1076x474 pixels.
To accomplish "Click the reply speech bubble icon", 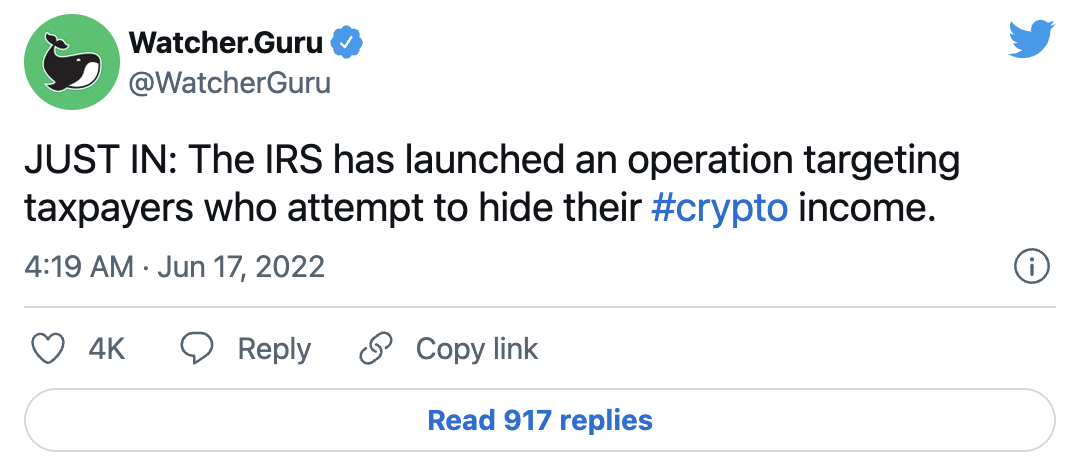I will tap(197, 349).
